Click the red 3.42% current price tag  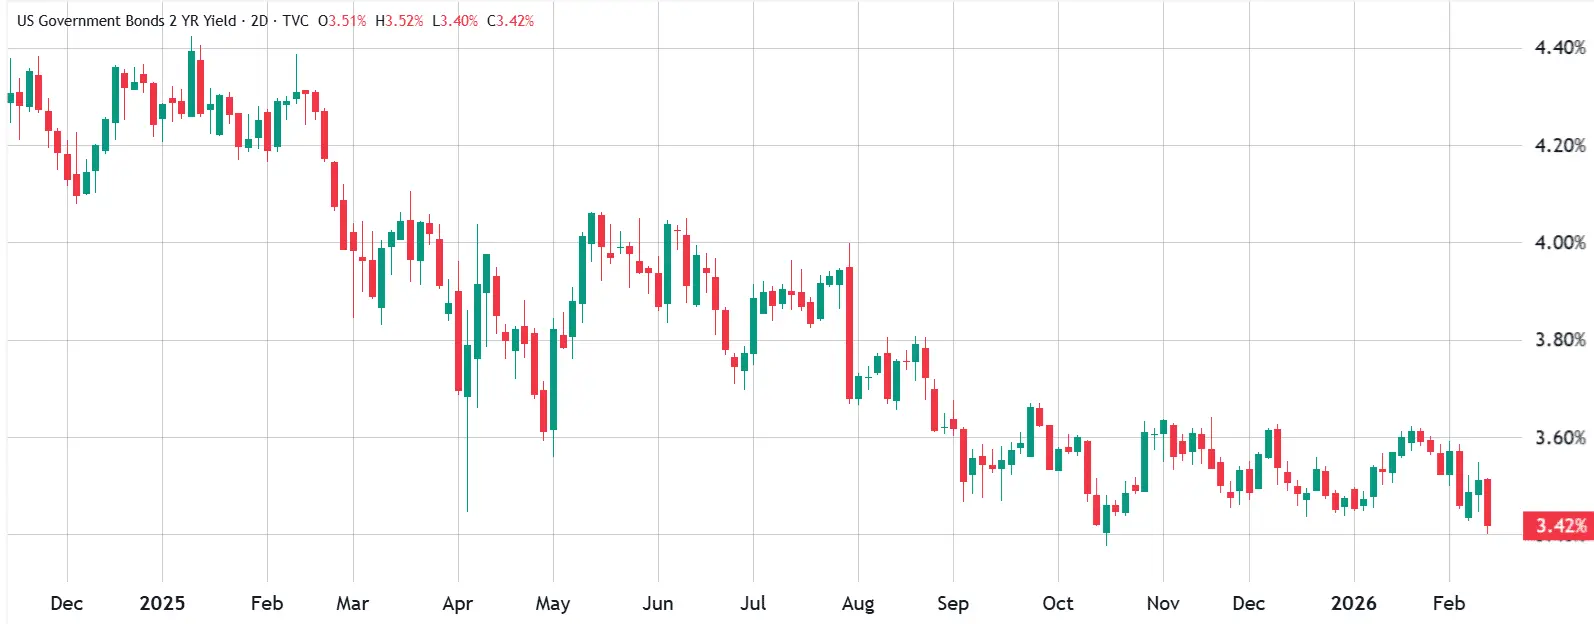pos(1558,526)
